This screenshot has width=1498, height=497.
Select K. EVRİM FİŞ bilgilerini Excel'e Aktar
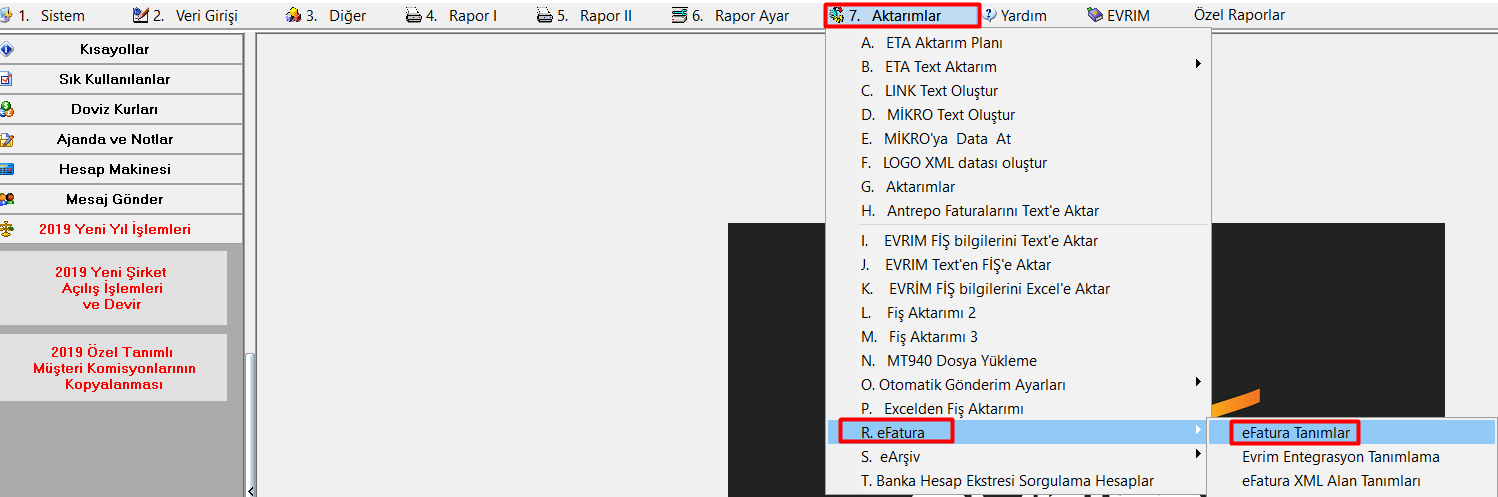1018,289
